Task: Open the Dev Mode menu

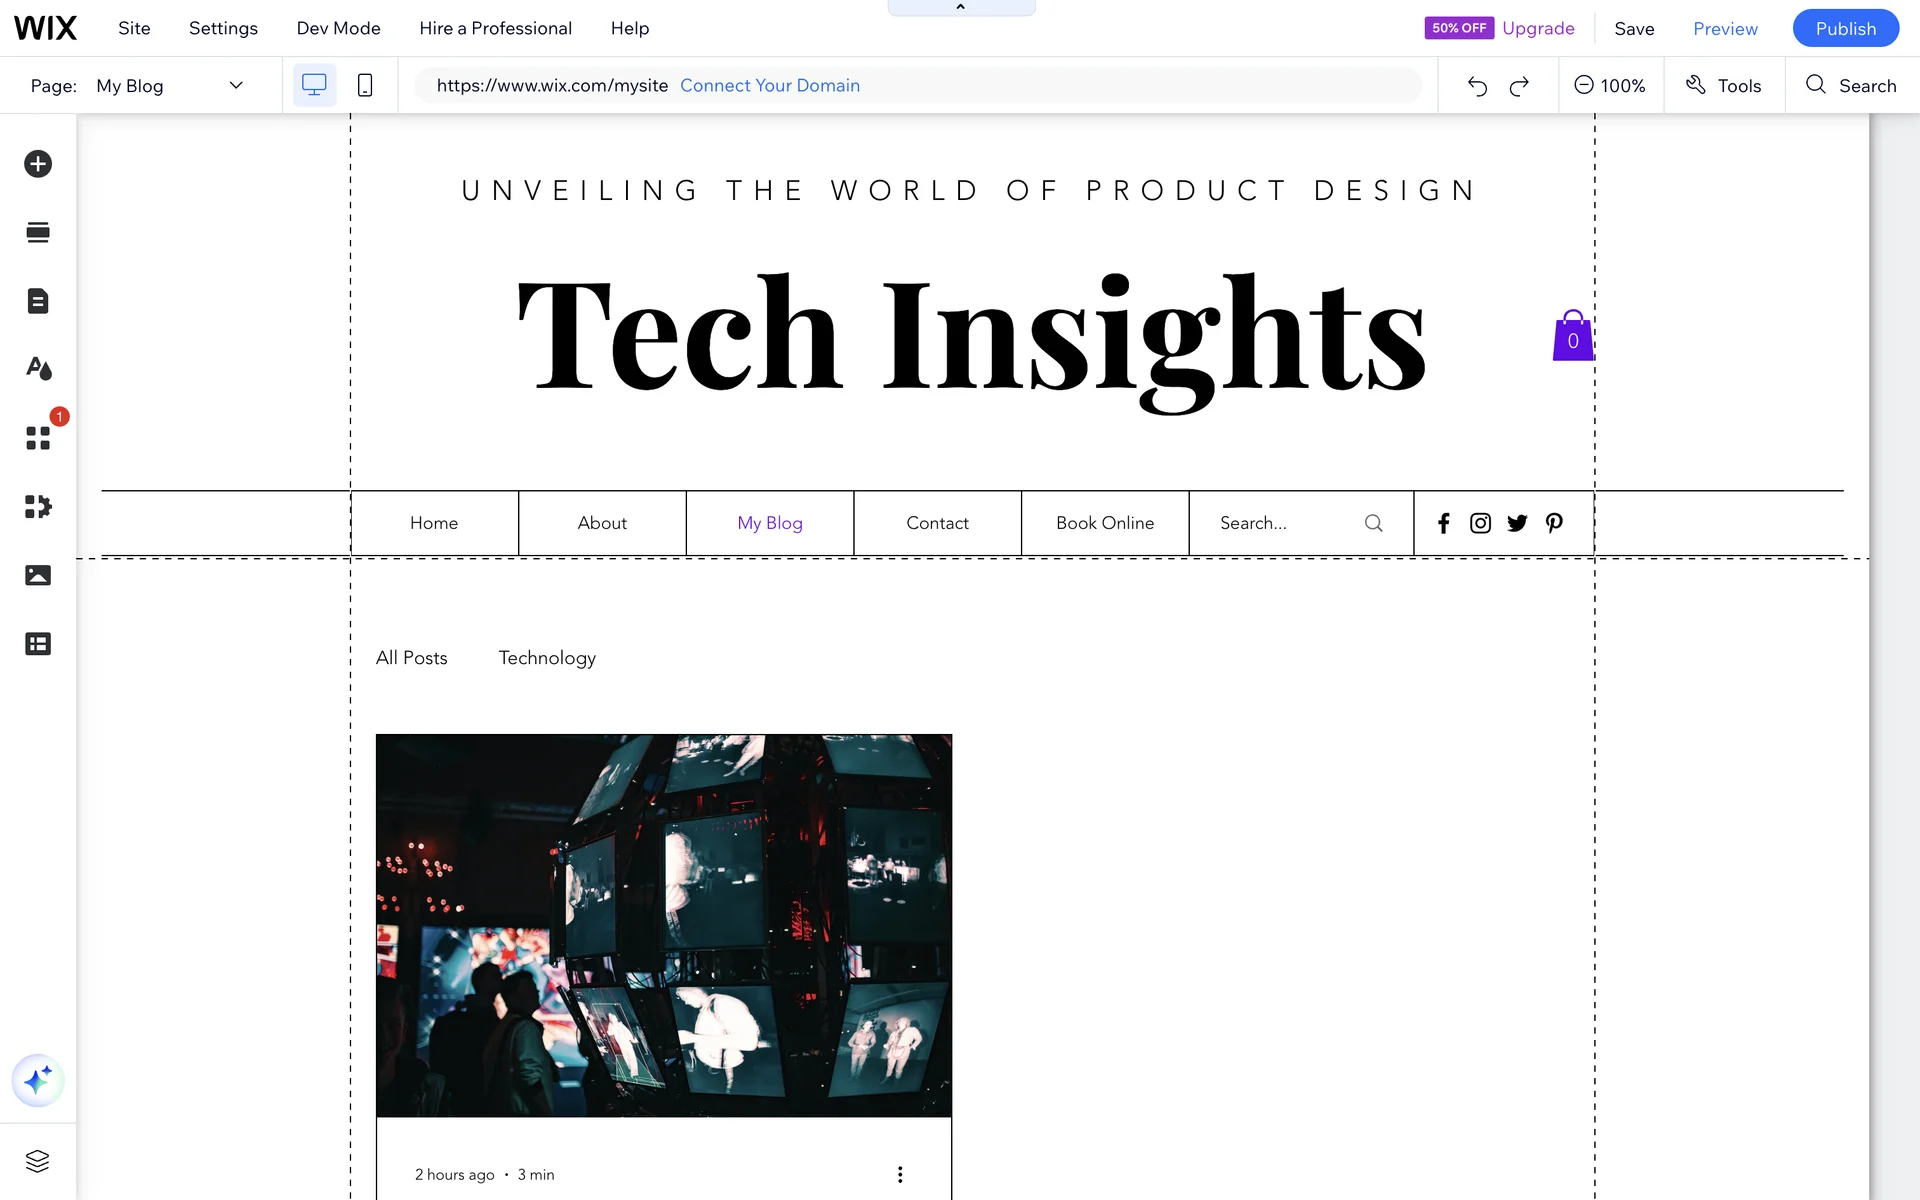Action: [x=338, y=28]
